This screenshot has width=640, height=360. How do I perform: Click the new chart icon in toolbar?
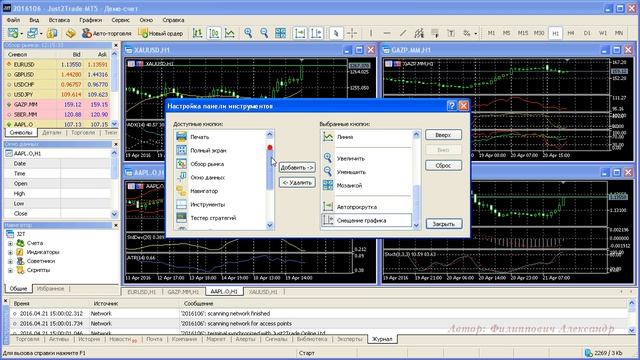(13, 33)
